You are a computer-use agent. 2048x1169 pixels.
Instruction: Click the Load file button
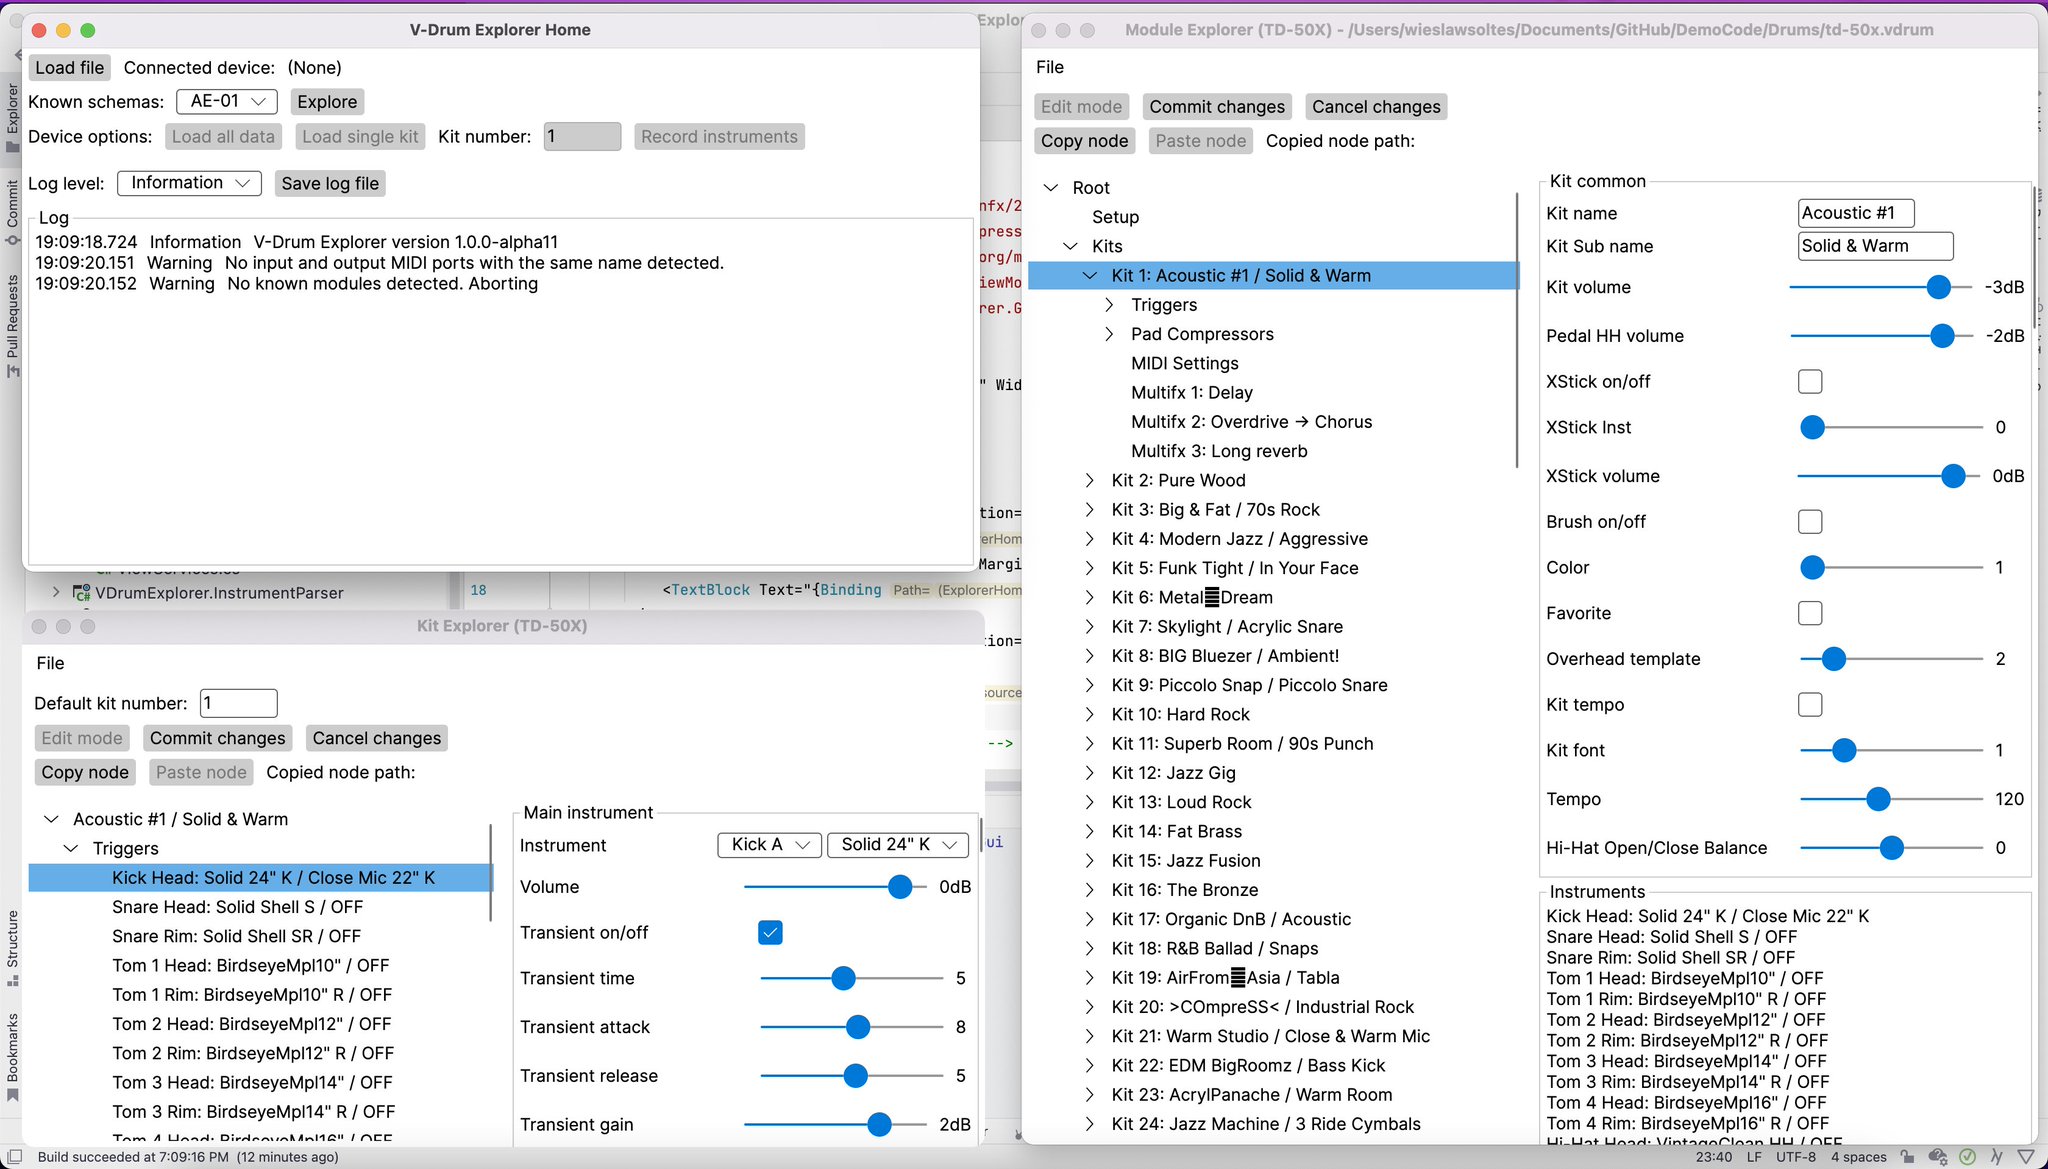(69, 67)
